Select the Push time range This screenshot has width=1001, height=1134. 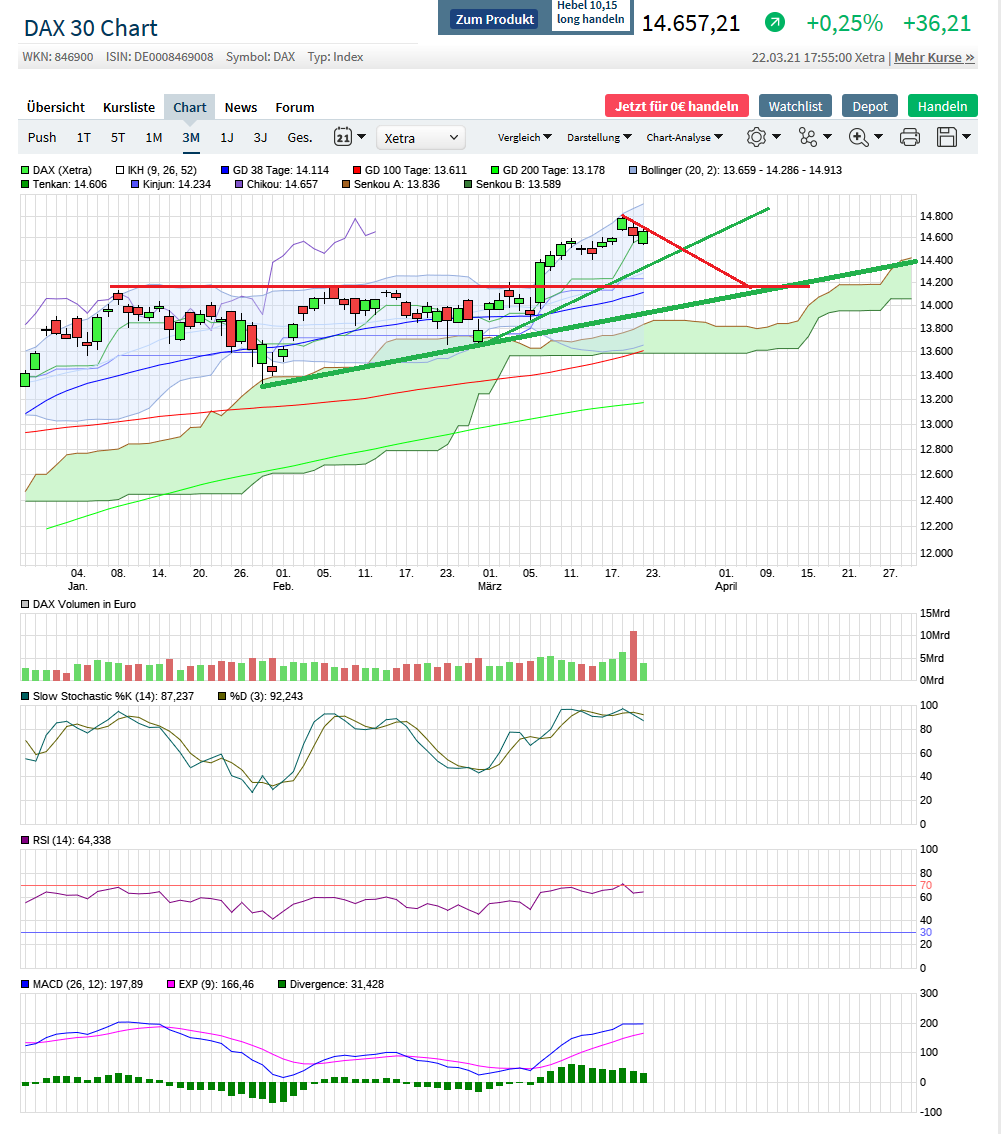click(42, 137)
